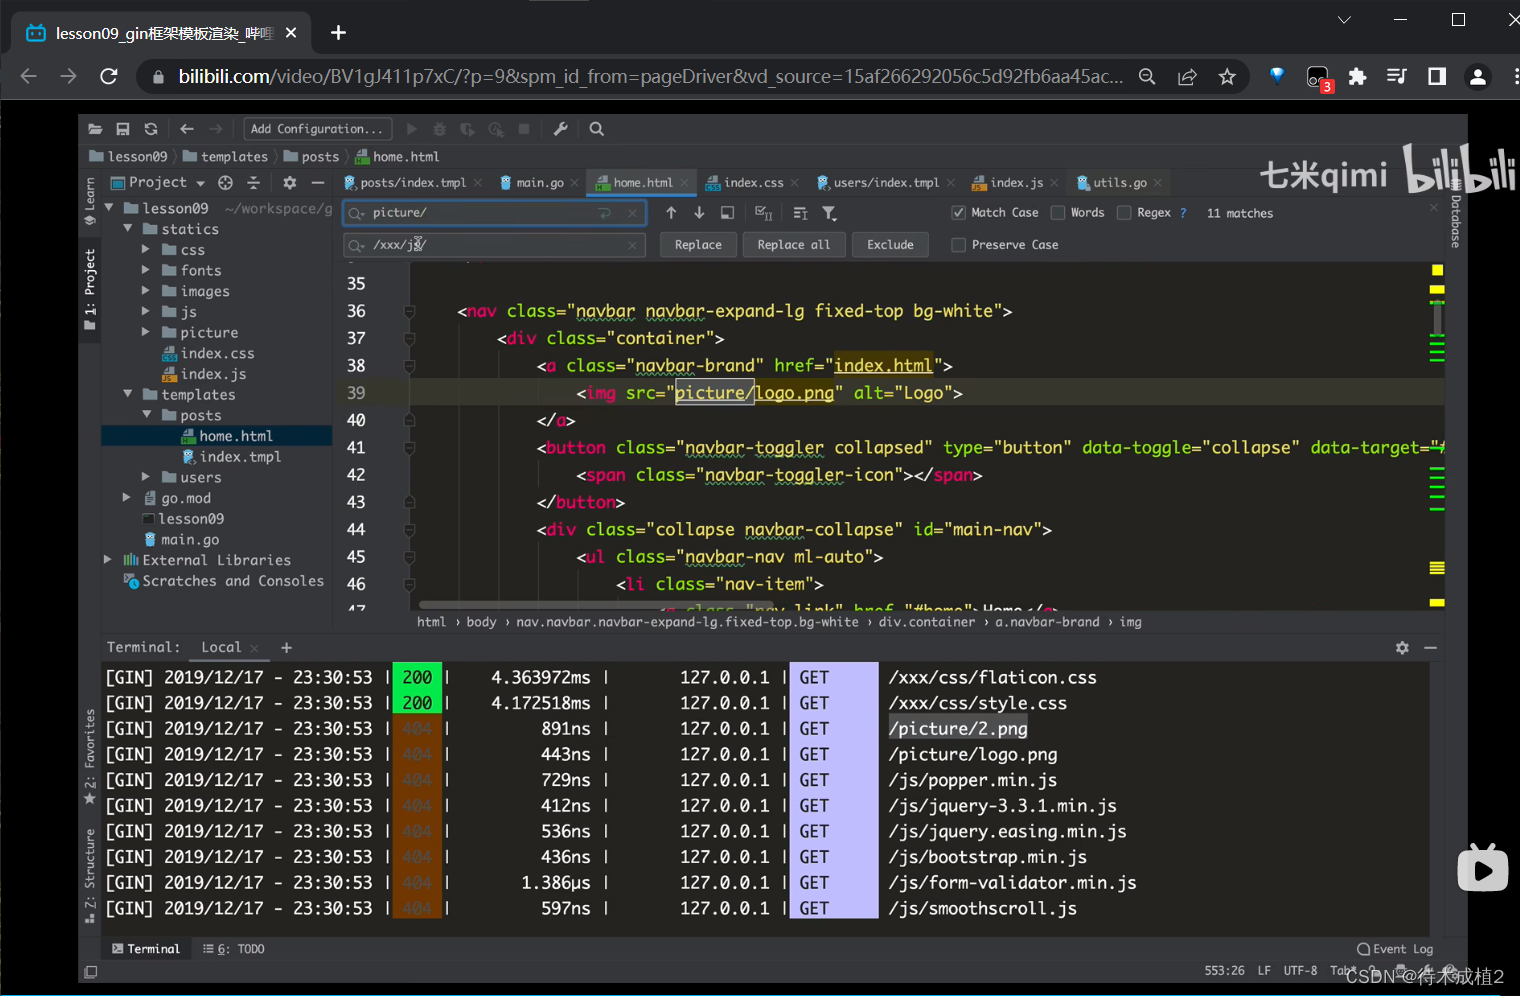1520x996 pixels.
Task: Toggle the Preserve Case checkbox
Action: pos(958,245)
